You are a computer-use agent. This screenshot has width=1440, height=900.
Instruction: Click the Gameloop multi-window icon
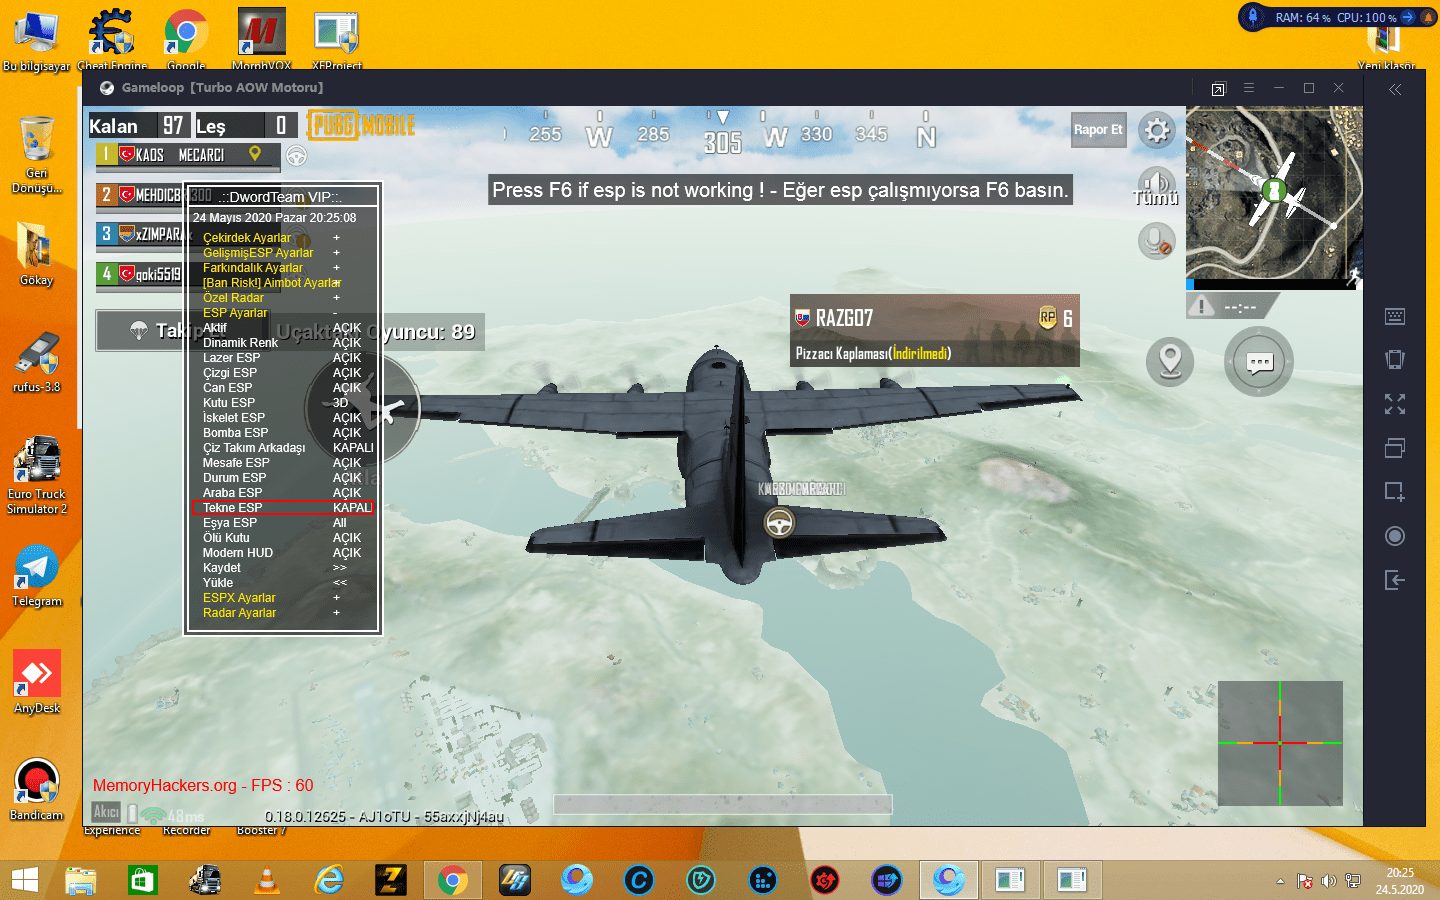click(1395, 447)
